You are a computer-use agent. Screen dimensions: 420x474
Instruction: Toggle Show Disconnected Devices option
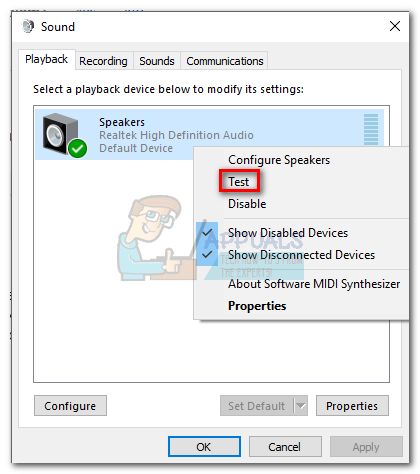(301, 255)
